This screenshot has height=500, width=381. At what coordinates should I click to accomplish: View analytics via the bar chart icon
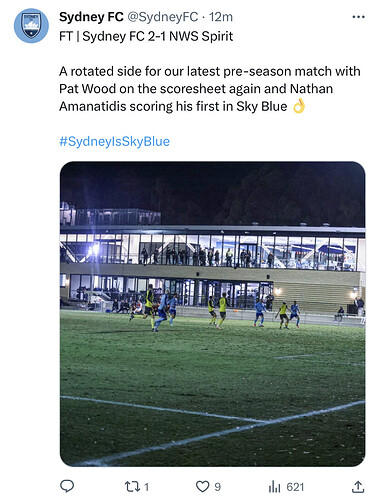point(274,487)
